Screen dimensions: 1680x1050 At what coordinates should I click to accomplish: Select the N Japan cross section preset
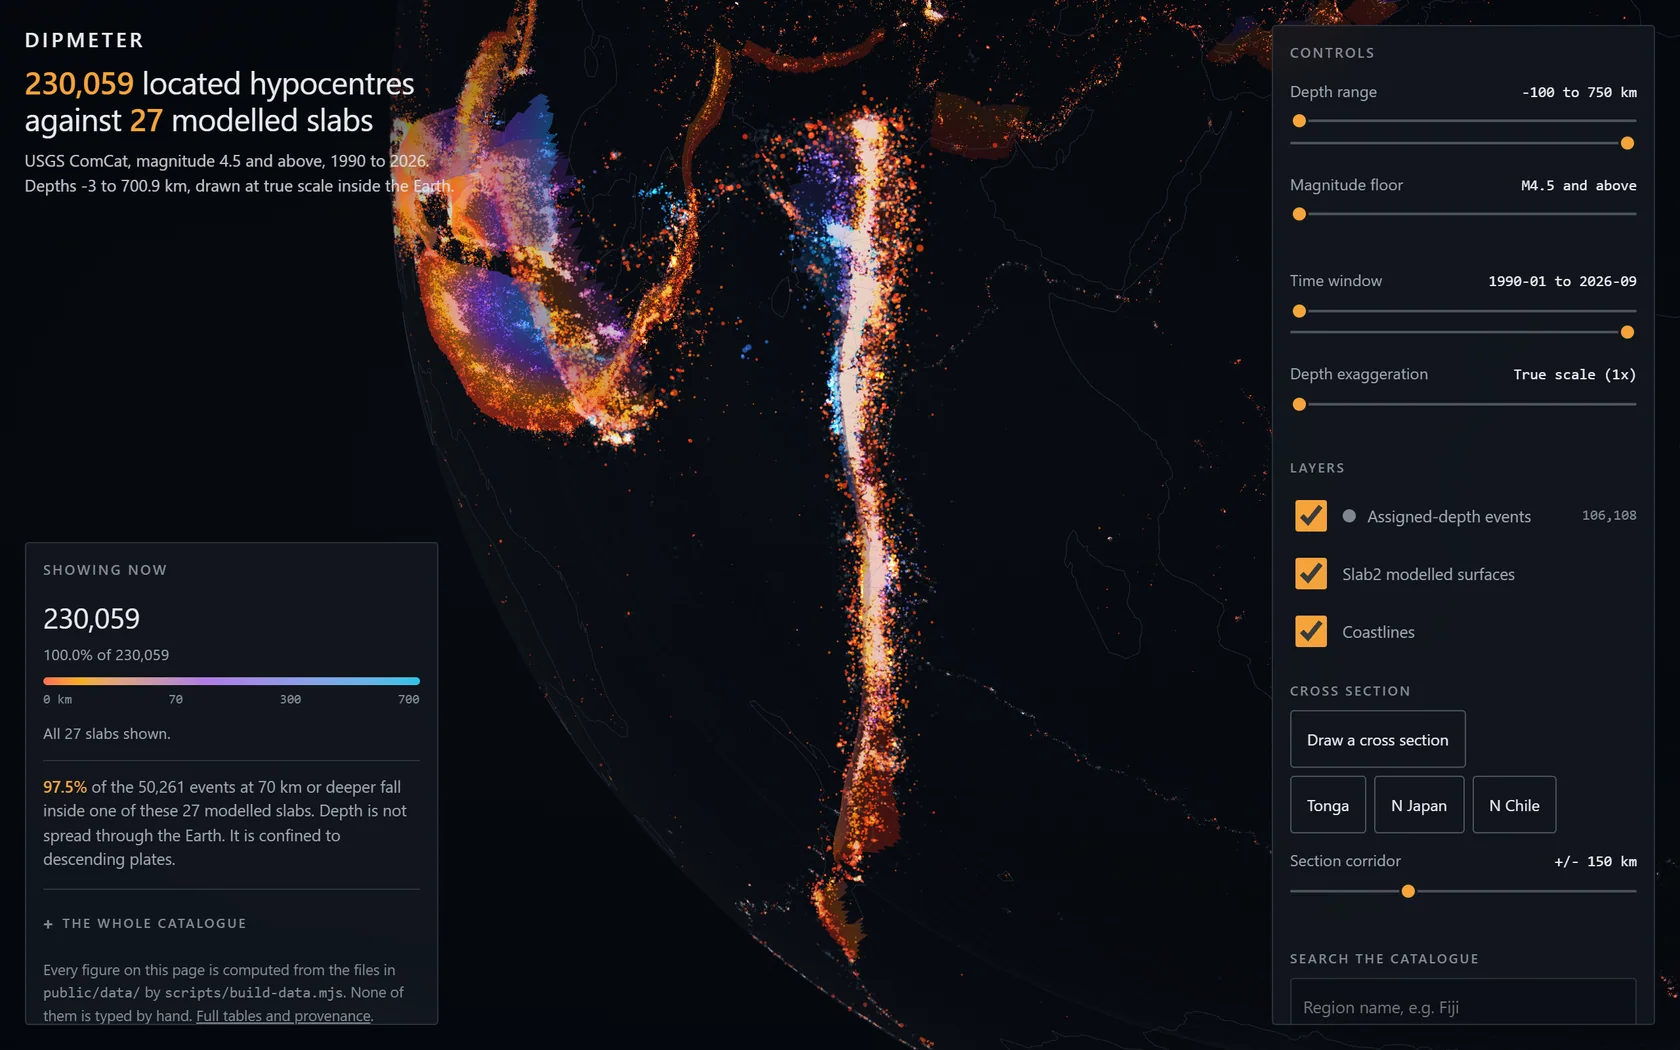tap(1418, 805)
